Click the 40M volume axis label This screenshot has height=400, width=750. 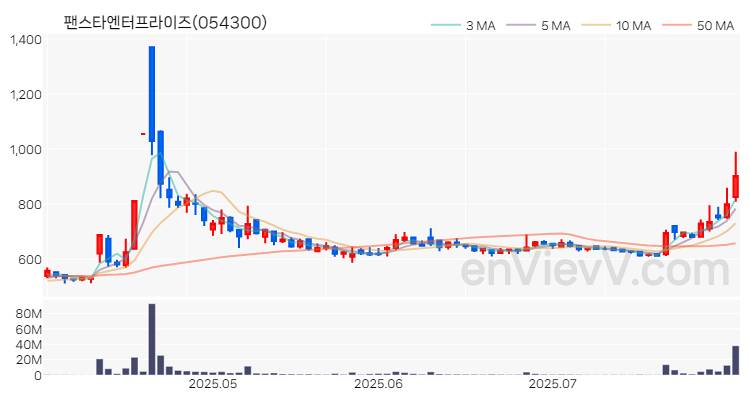point(29,345)
